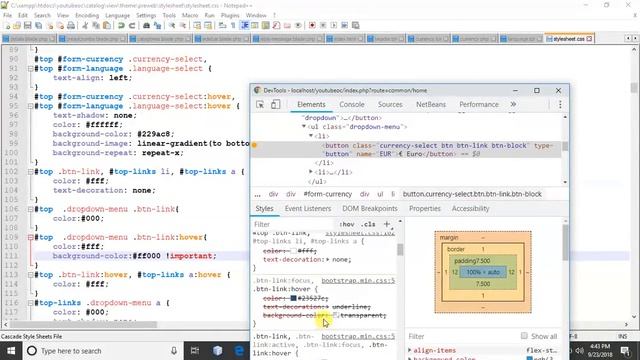Collapse the code fold at line 116
The width and height of the screenshot is (640, 360).
point(30,303)
